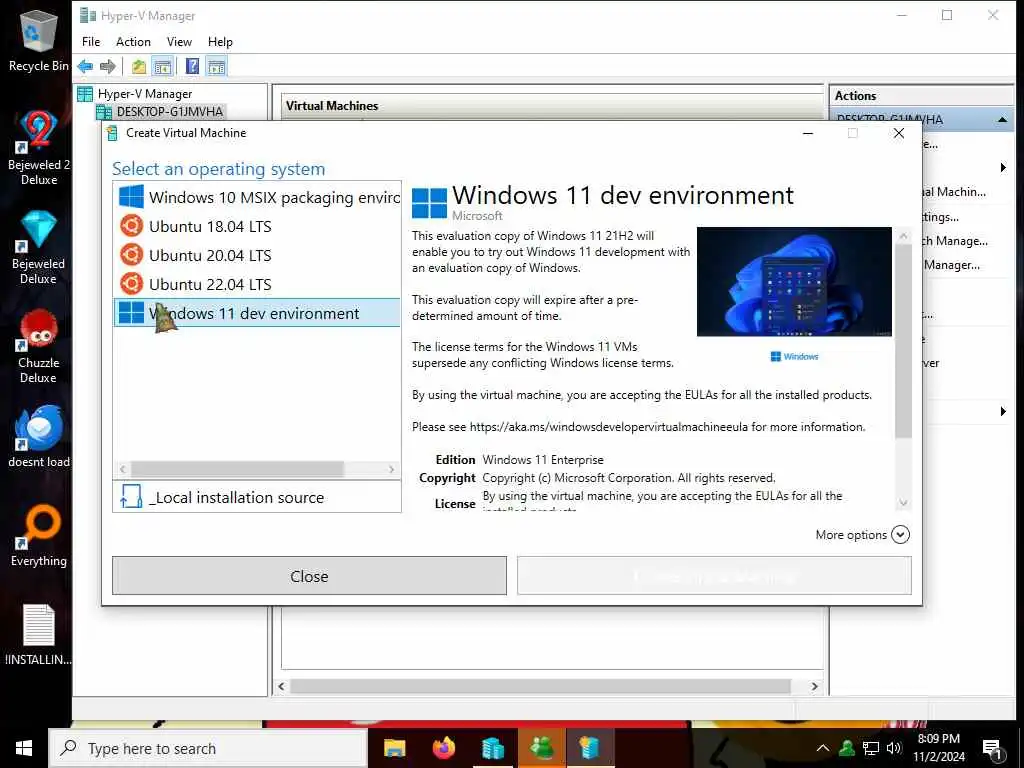Click the Windows Start button
The width and height of the screenshot is (1024, 768).
[24, 748]
